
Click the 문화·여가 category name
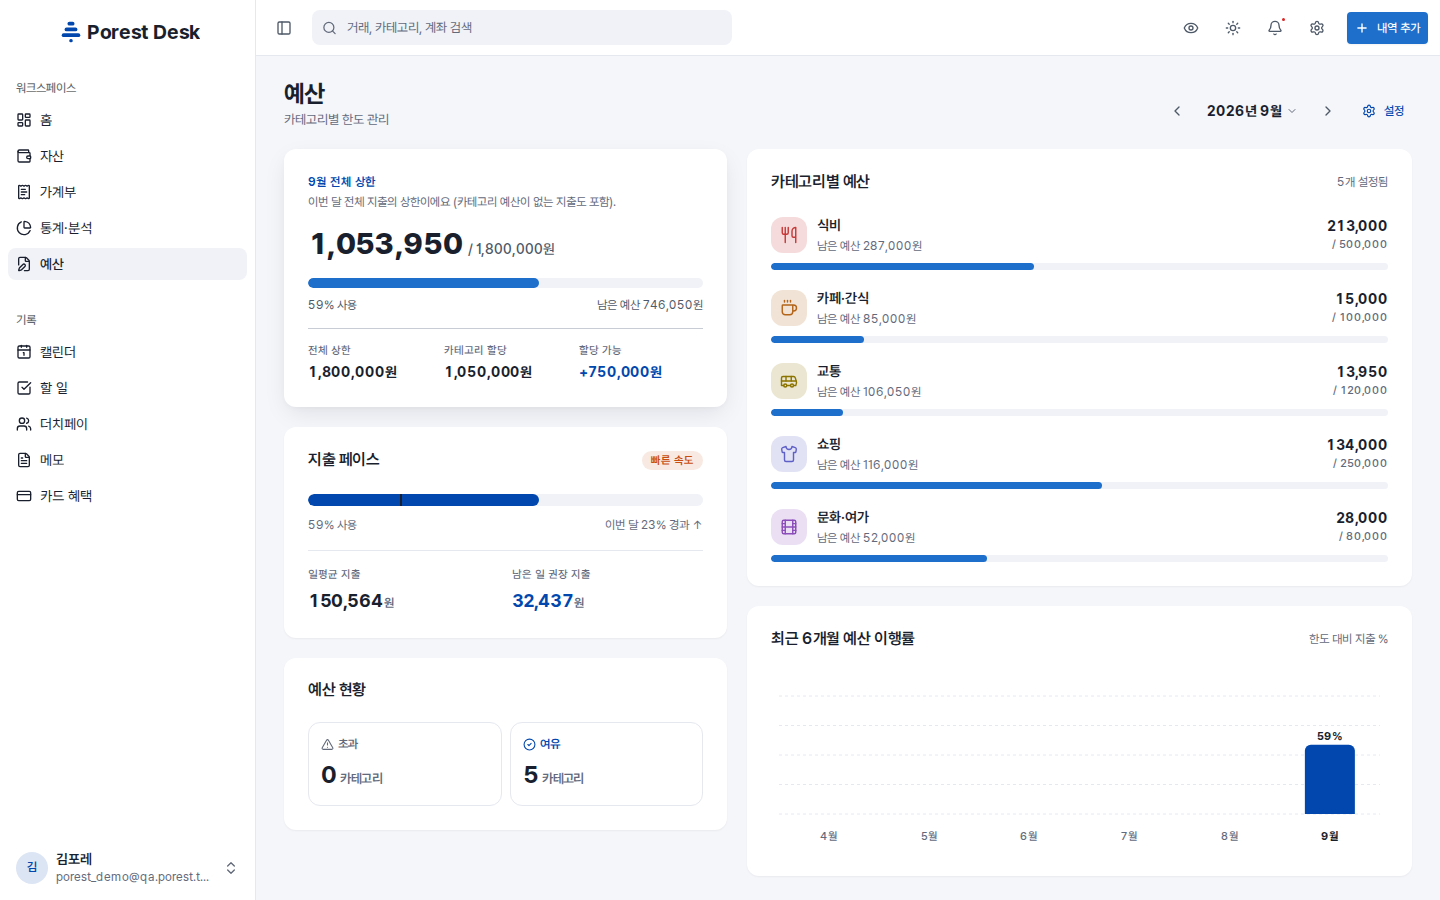pyautogui.click(x=843, y=517)
